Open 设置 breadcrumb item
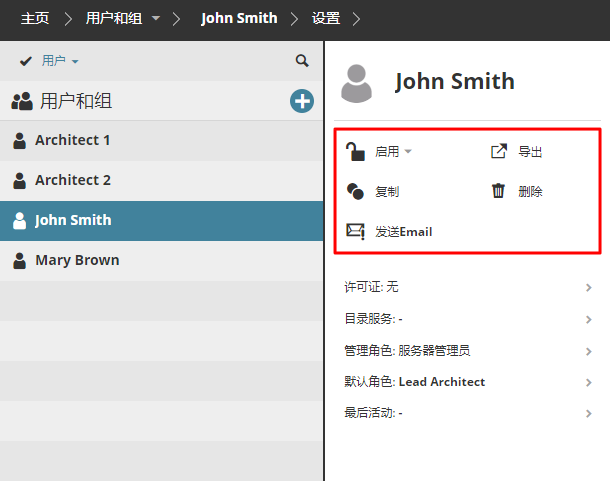This screenshot has height=481, width=610. [326, 18]
